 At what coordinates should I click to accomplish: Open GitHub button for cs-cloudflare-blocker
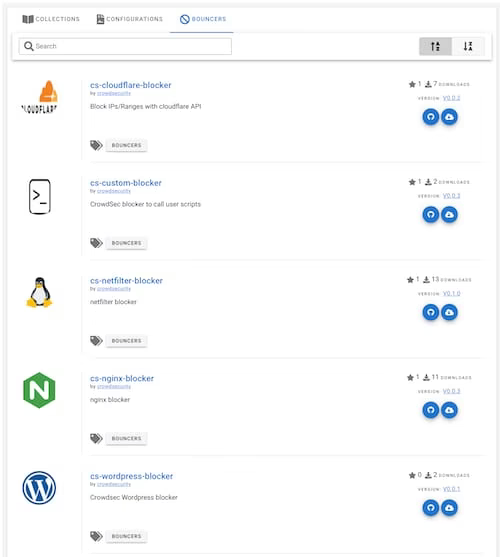431,117
